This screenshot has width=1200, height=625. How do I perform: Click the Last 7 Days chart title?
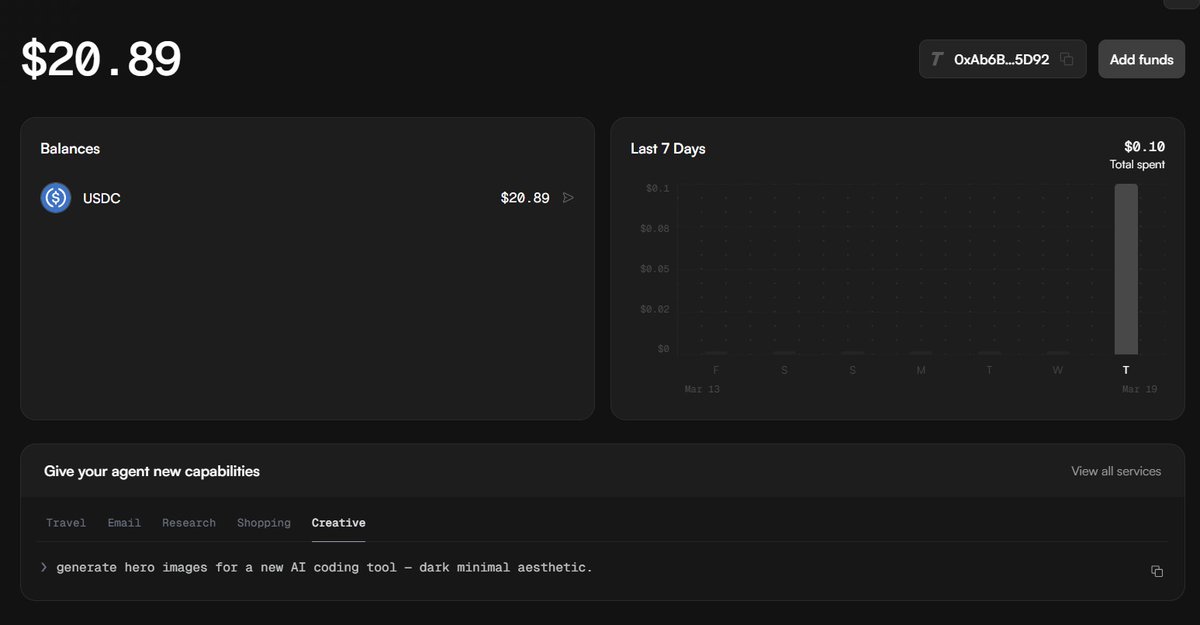pos(668,148)
